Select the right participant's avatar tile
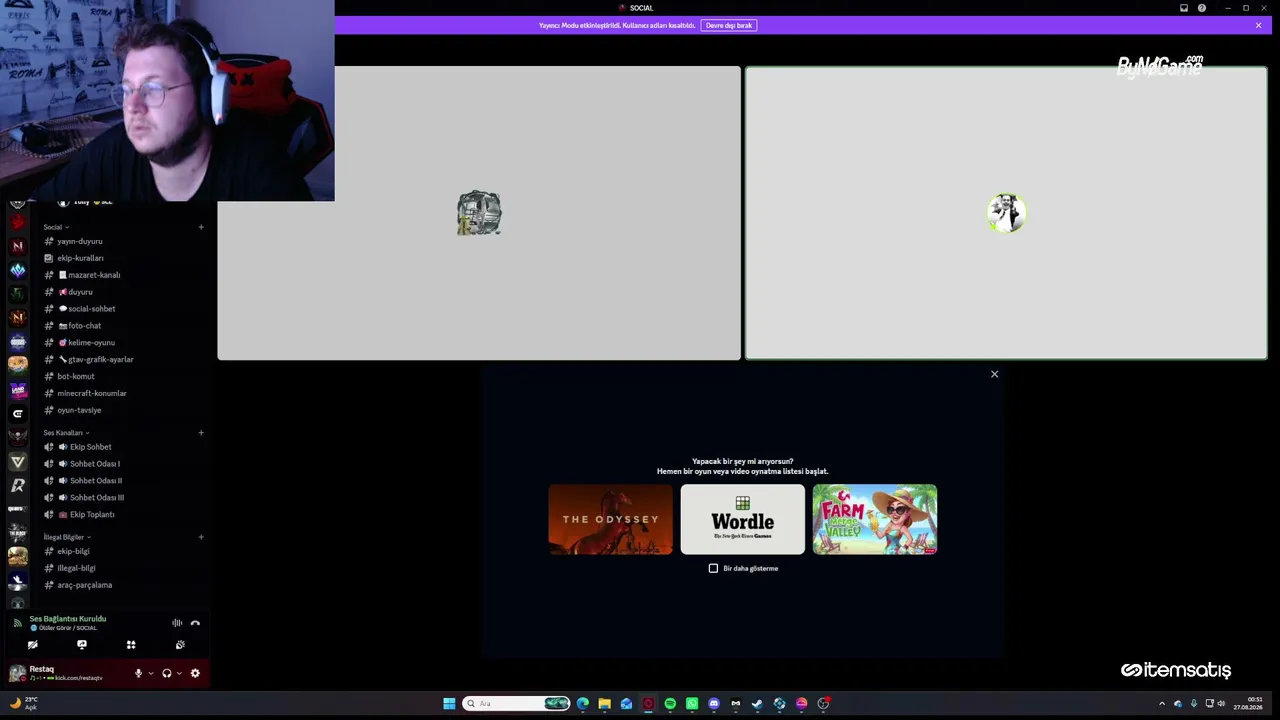The height and width of the screenshot is (720, 1280). (1006, 213)
